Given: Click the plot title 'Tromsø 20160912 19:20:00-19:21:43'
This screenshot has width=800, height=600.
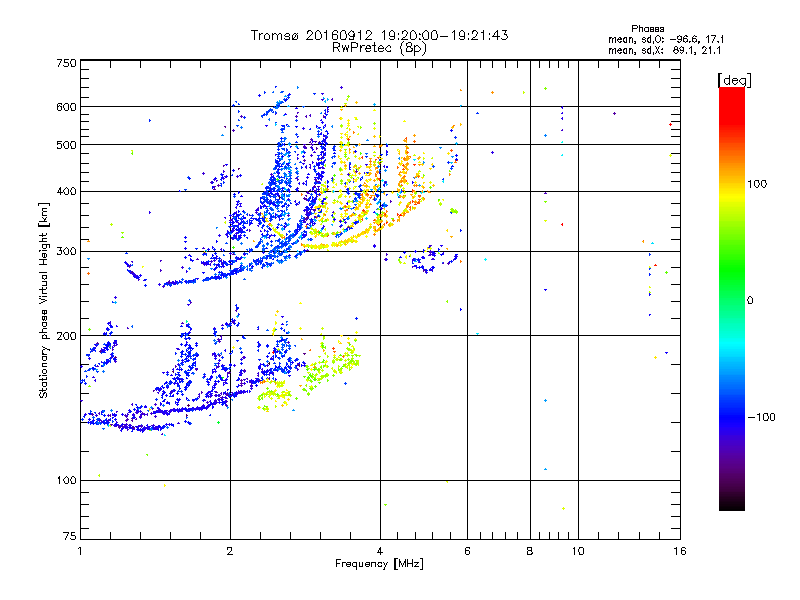Looking at the screenshot, I should pyautogui.click(x=379, y=35).
